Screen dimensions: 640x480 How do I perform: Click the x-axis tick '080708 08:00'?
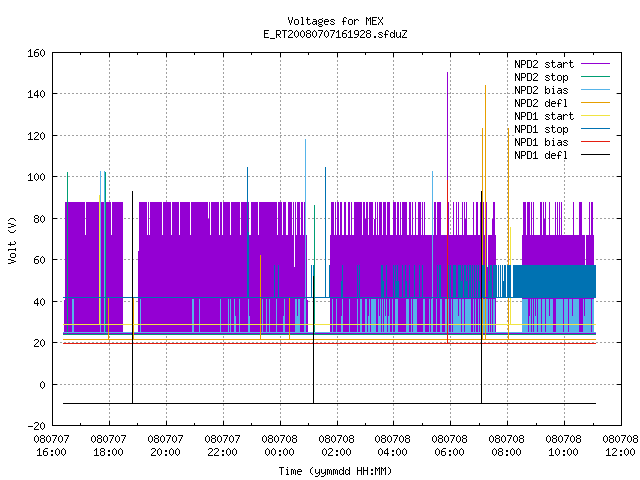tap(507, 446)
